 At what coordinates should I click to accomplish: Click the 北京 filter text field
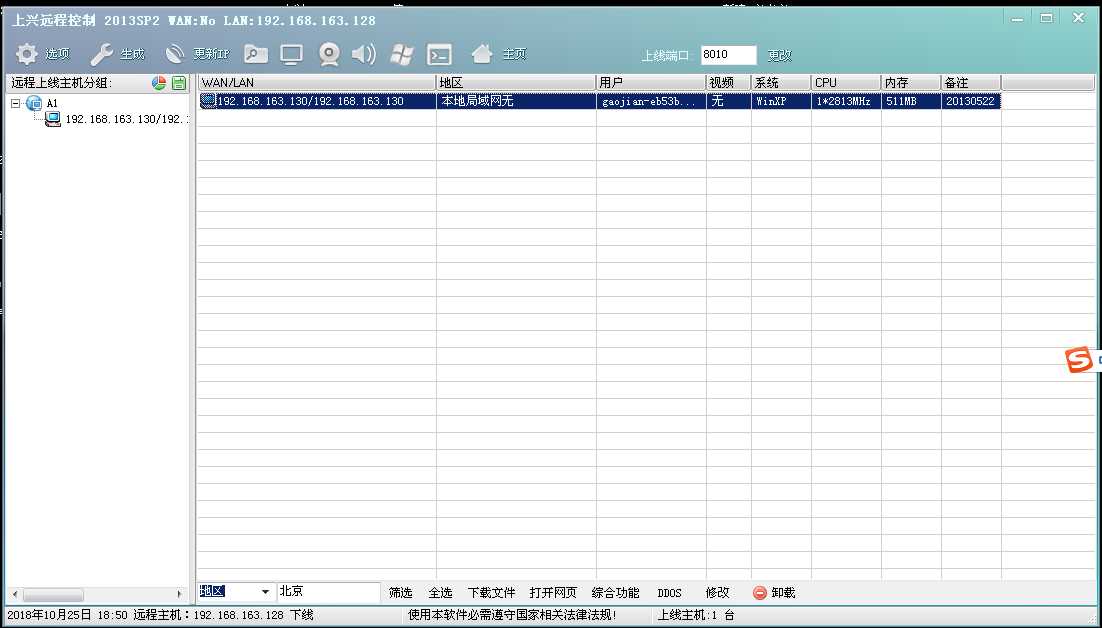pos(328,591)
